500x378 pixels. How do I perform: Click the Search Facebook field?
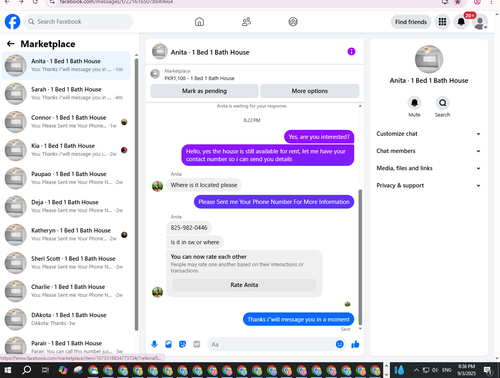click(x=78, y=22)
